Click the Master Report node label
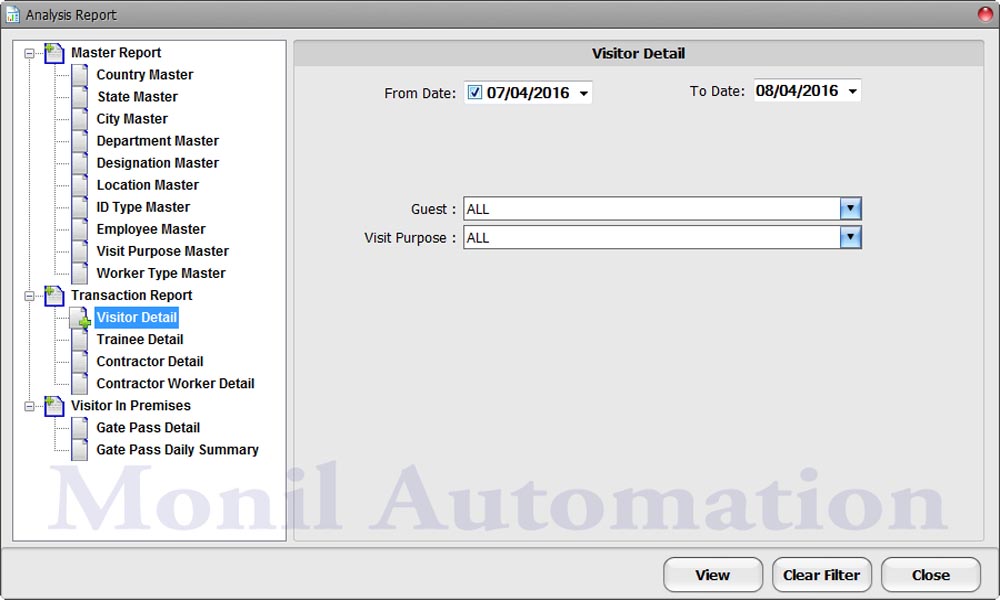 point(116,53)
